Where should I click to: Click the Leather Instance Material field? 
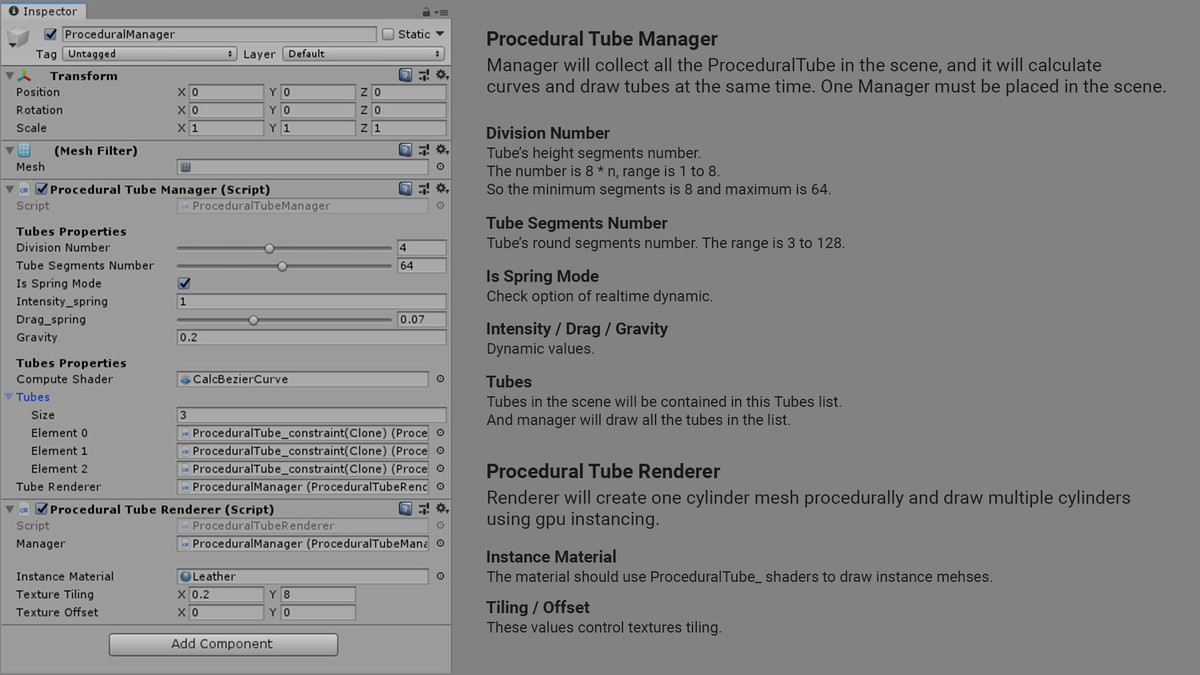(x=303, y=576)
